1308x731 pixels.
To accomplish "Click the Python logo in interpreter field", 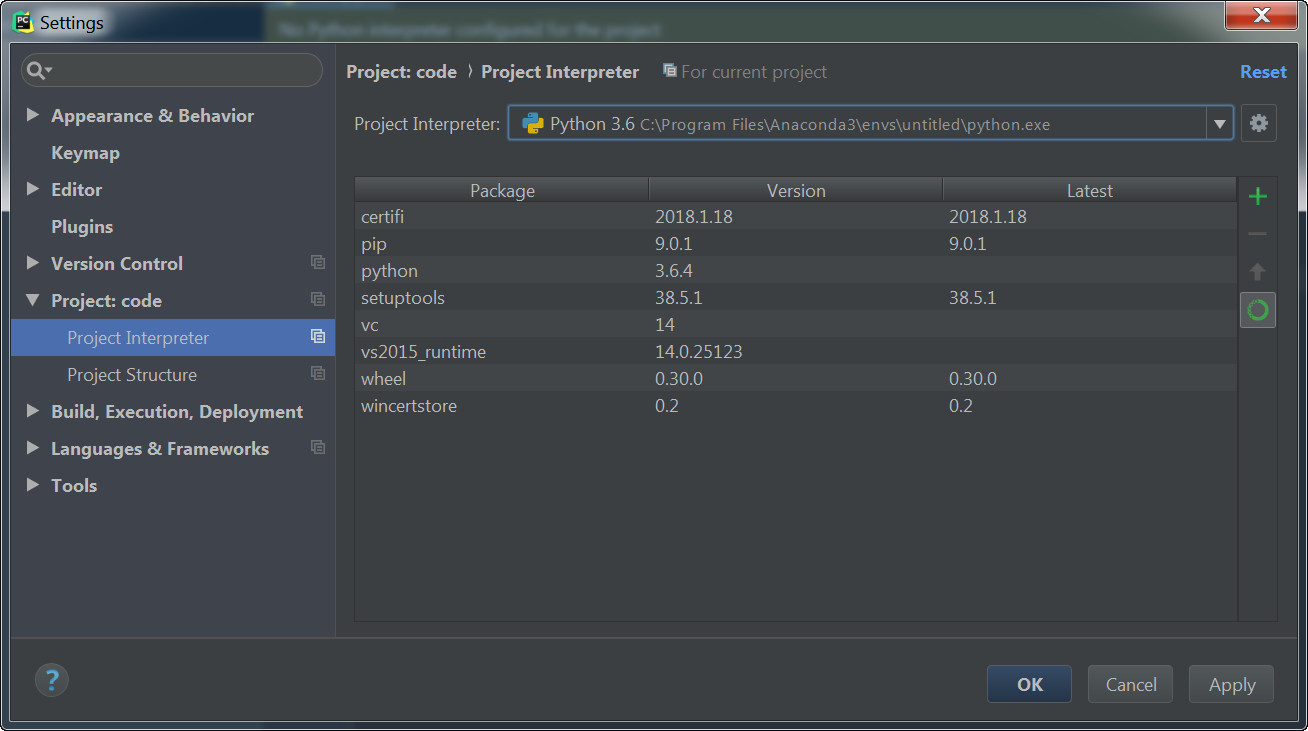I will 532,124.
